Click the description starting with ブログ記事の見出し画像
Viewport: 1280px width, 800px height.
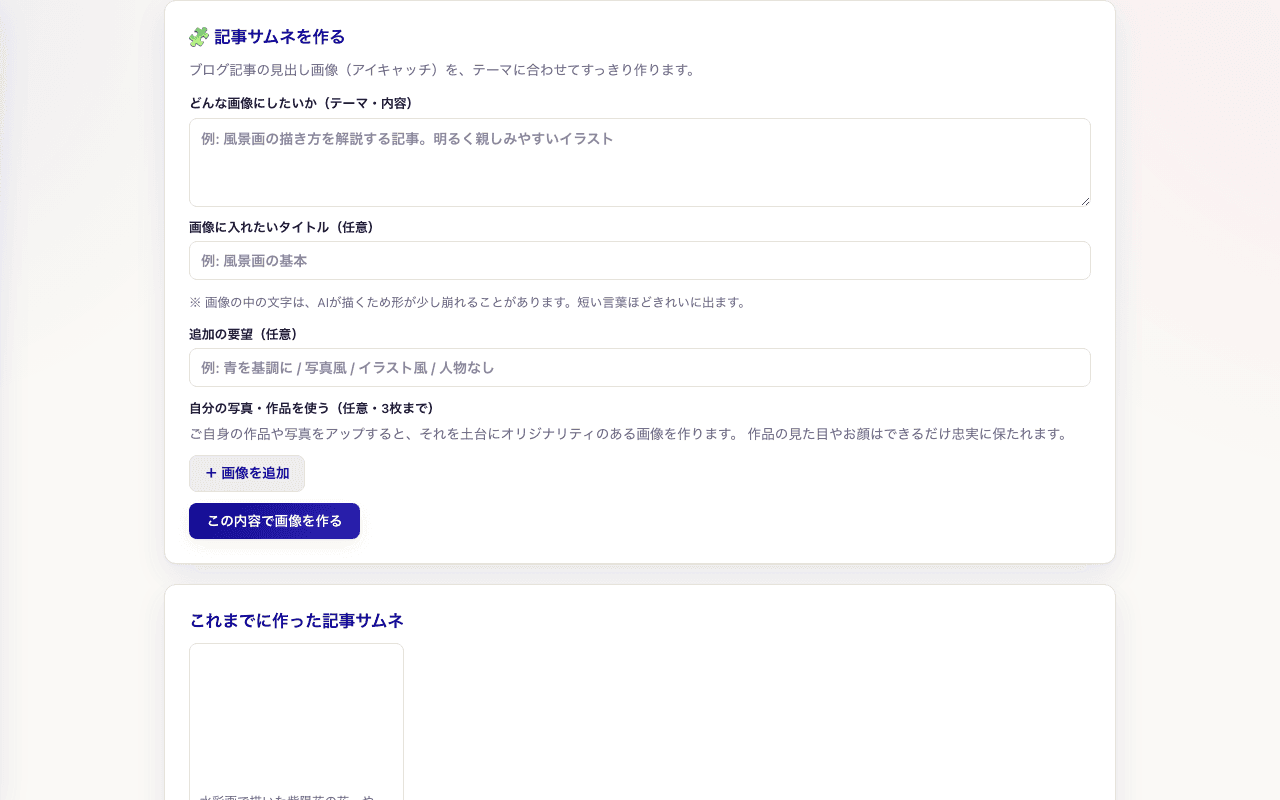point(442,70)
